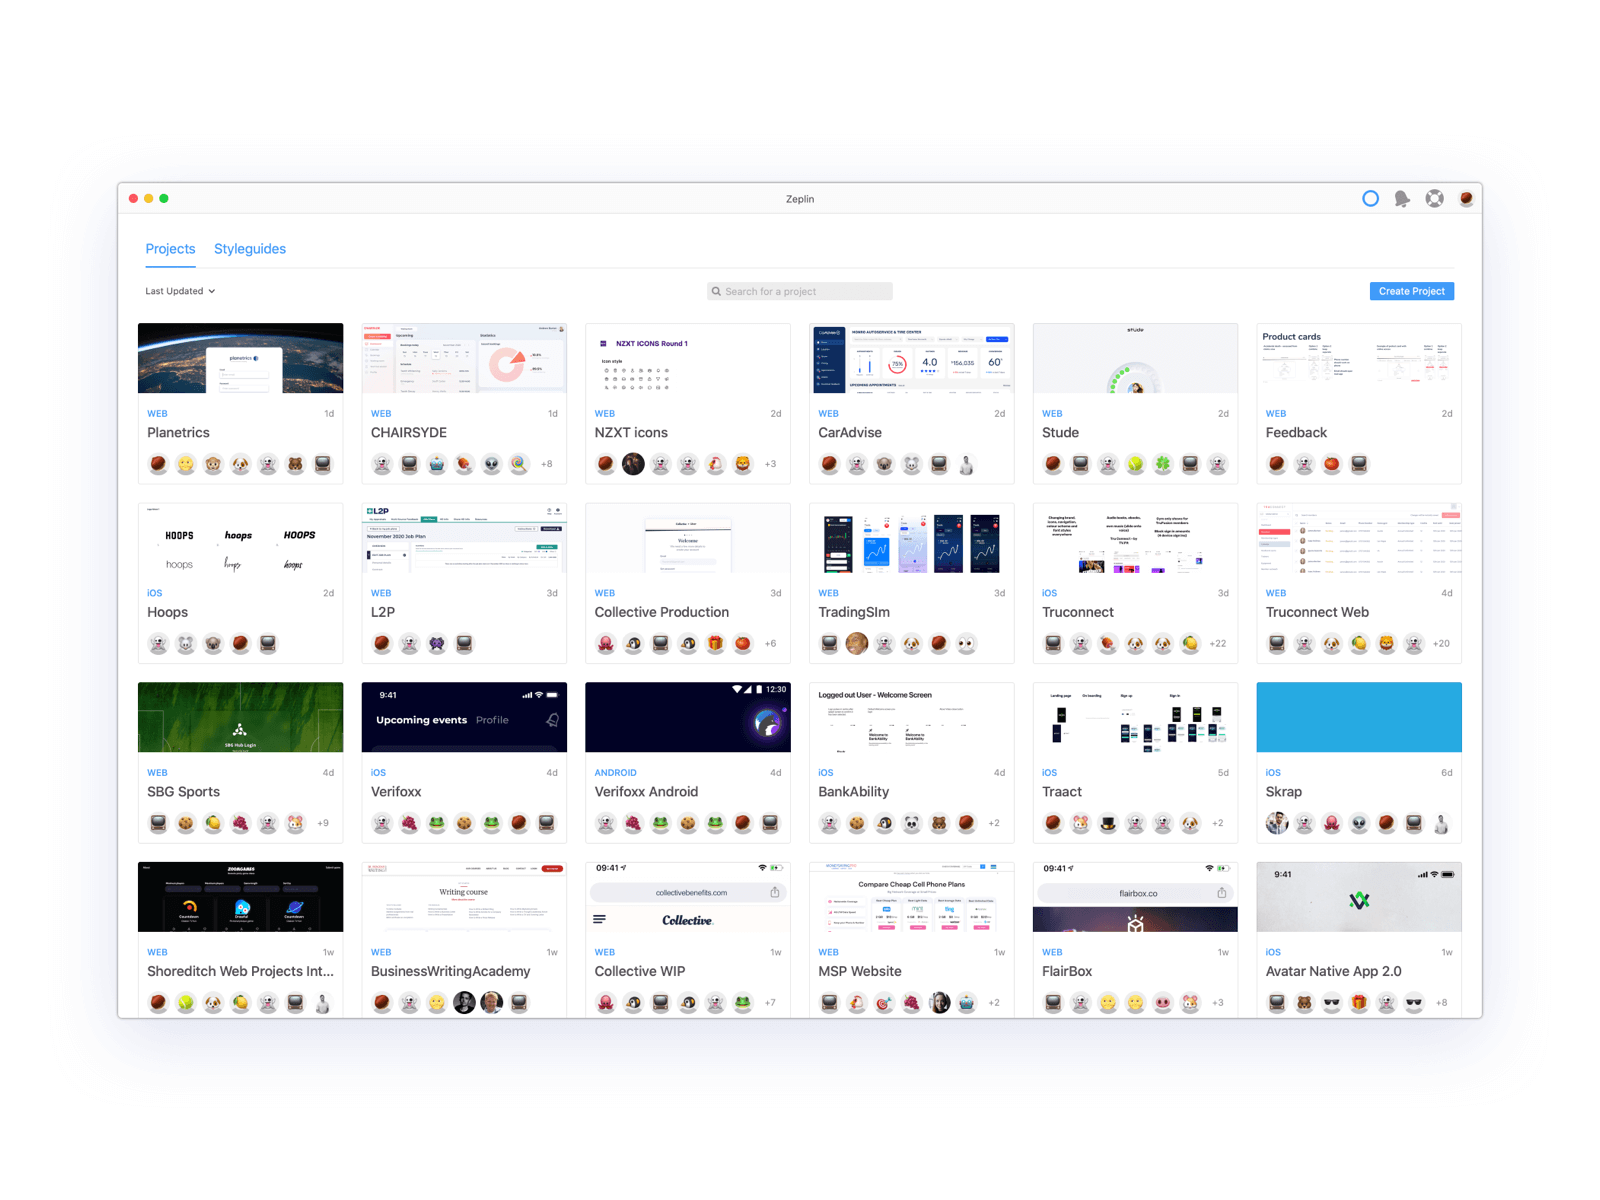
Task: Open the CarAdvise dashboard thumbnail
Action: coord(912,358)
